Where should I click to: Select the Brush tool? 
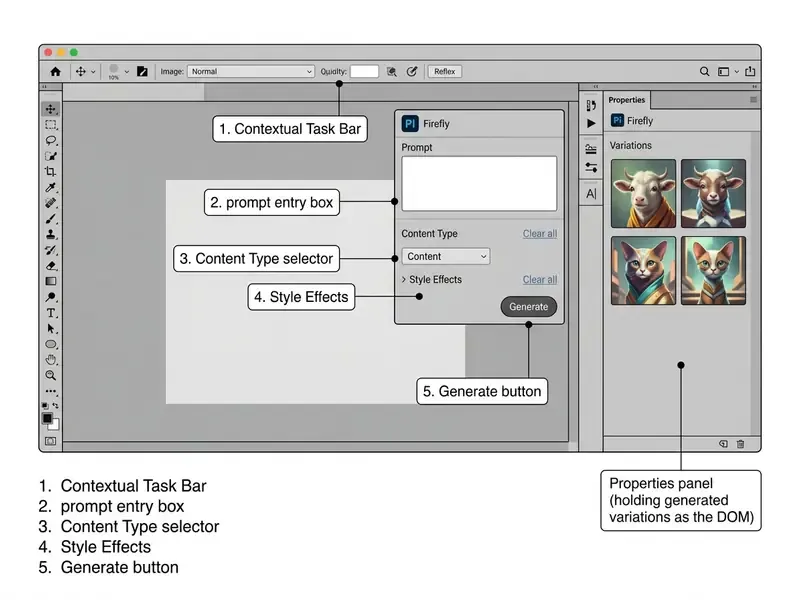click(x=51, y=219)
